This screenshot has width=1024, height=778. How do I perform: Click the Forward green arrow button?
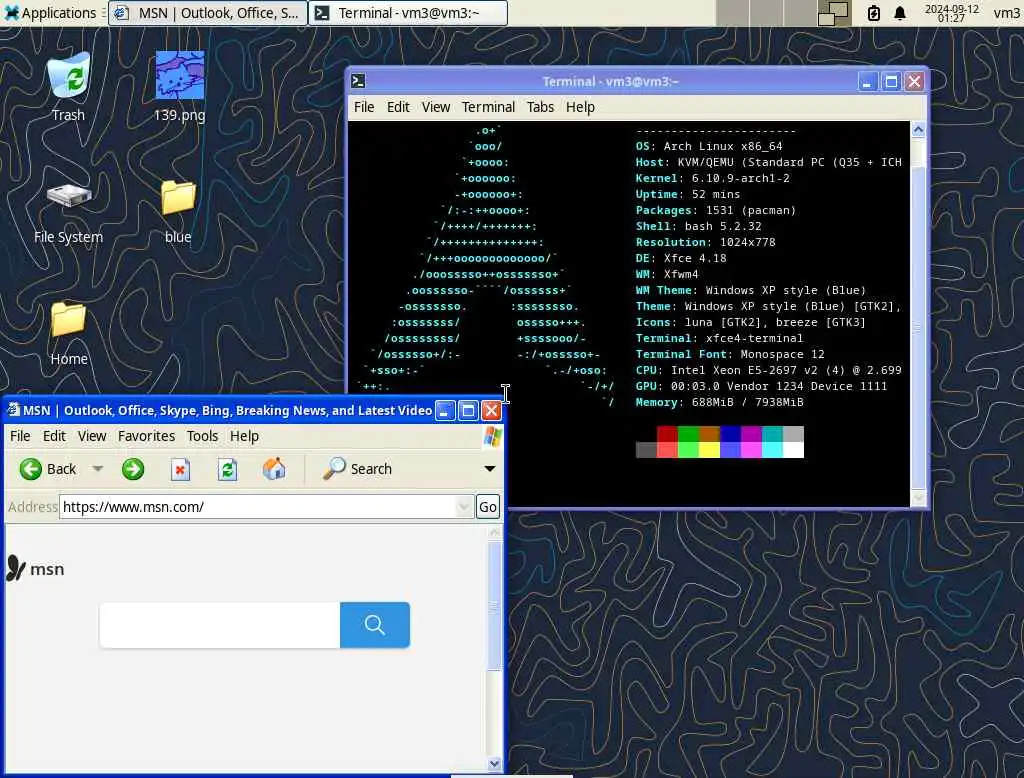coord(133,469)
